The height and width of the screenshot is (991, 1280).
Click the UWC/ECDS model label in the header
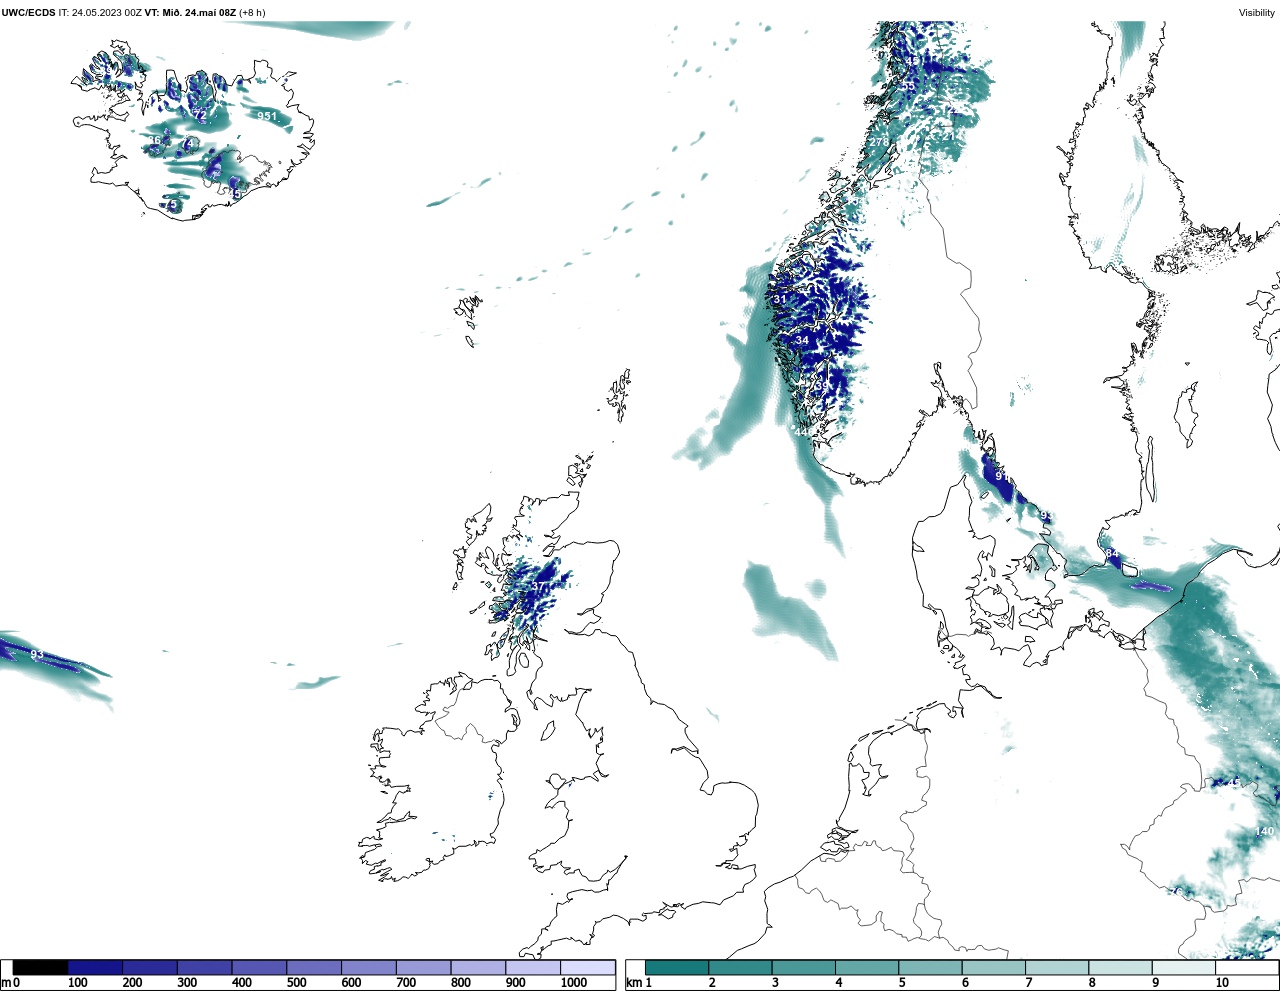tap(28, 13)
